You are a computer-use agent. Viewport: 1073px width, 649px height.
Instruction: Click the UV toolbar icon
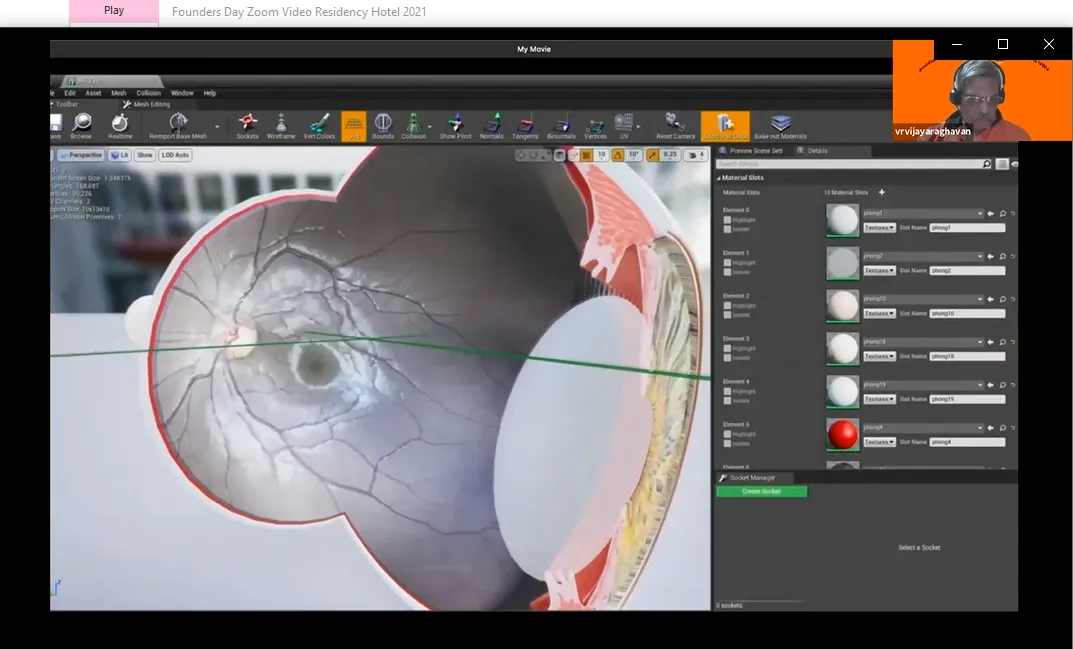coord(623,127)
